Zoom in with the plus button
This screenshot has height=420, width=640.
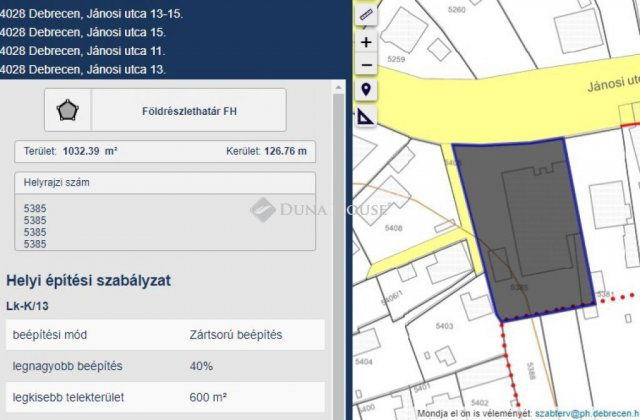366,42
